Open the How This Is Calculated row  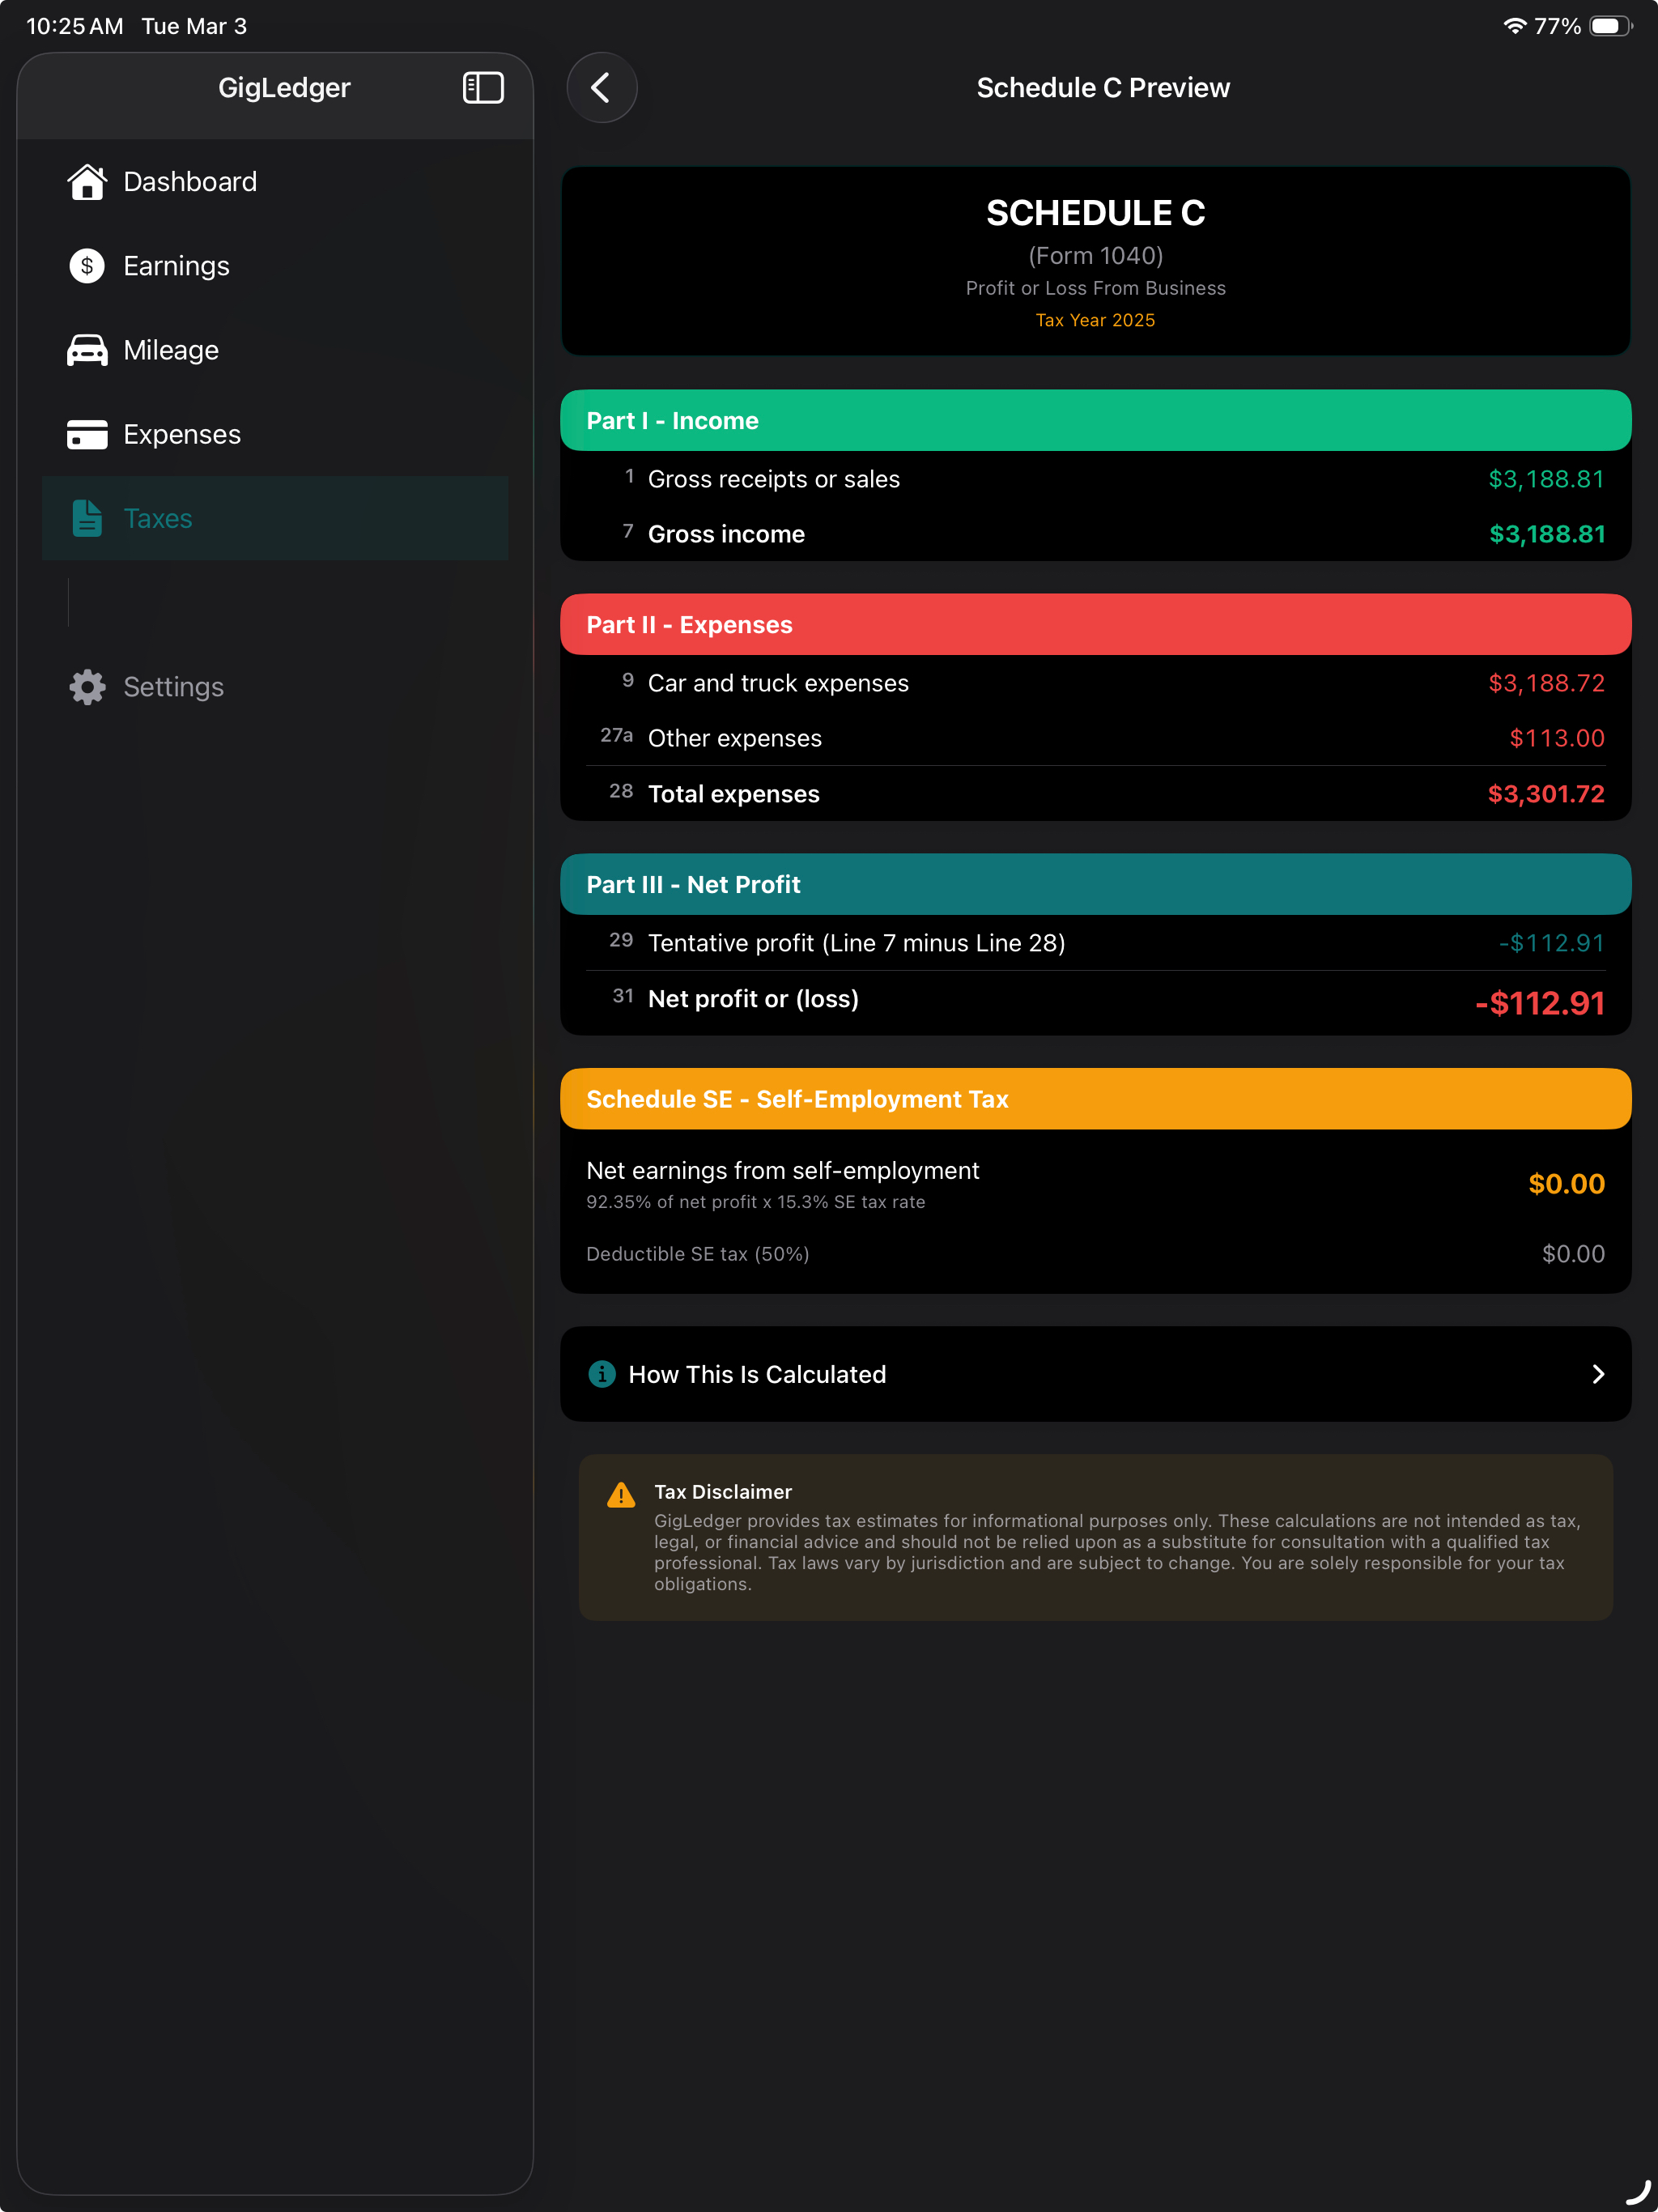coord(1096,1374)
